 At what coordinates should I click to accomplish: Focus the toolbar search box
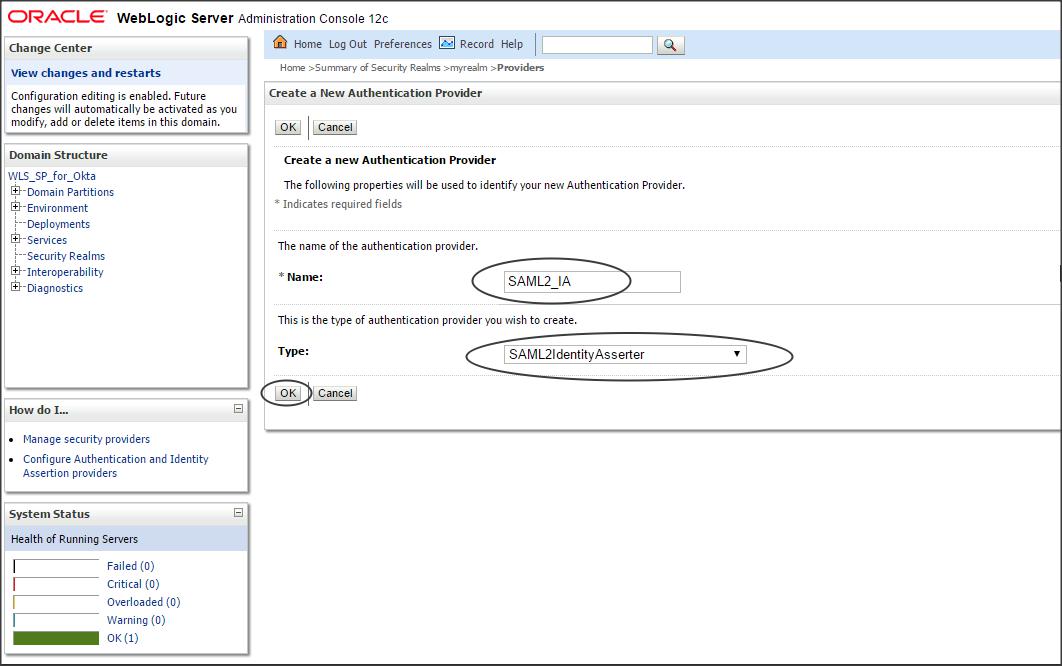click(597, 45)
